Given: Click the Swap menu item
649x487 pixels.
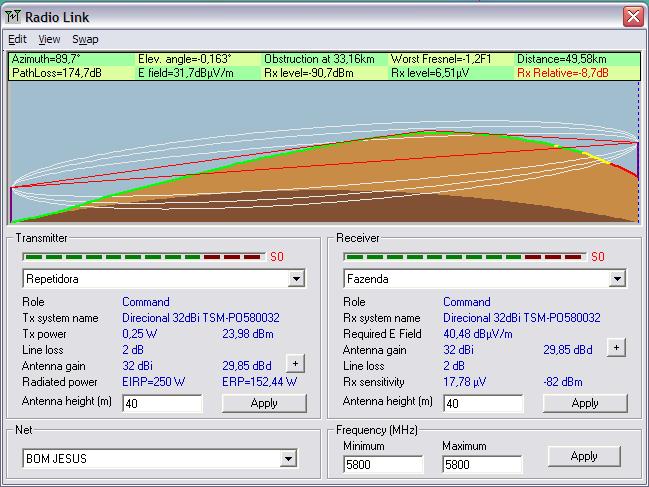Looking at the screenshot, I should point(85,40).
